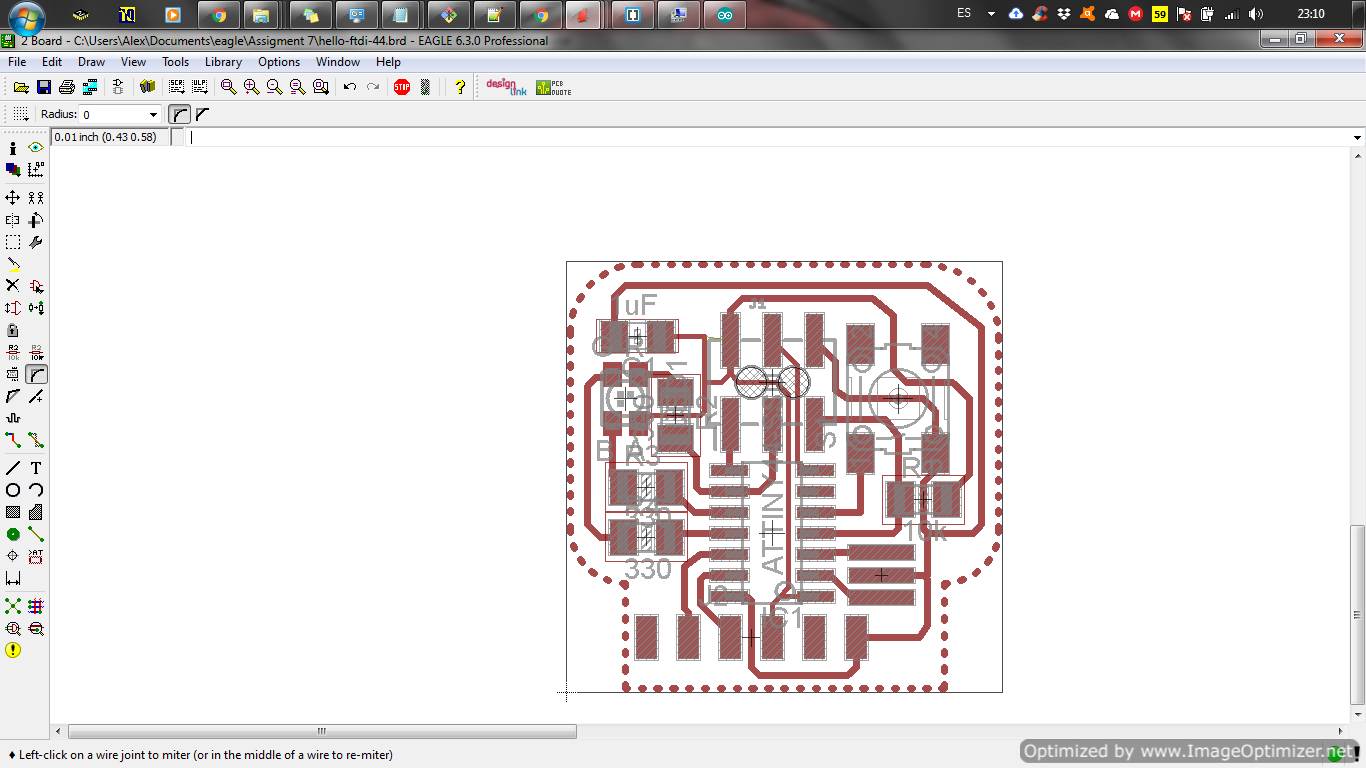Zoom out of the board
Screen dimensions: 1366x768
coord(274,87)
